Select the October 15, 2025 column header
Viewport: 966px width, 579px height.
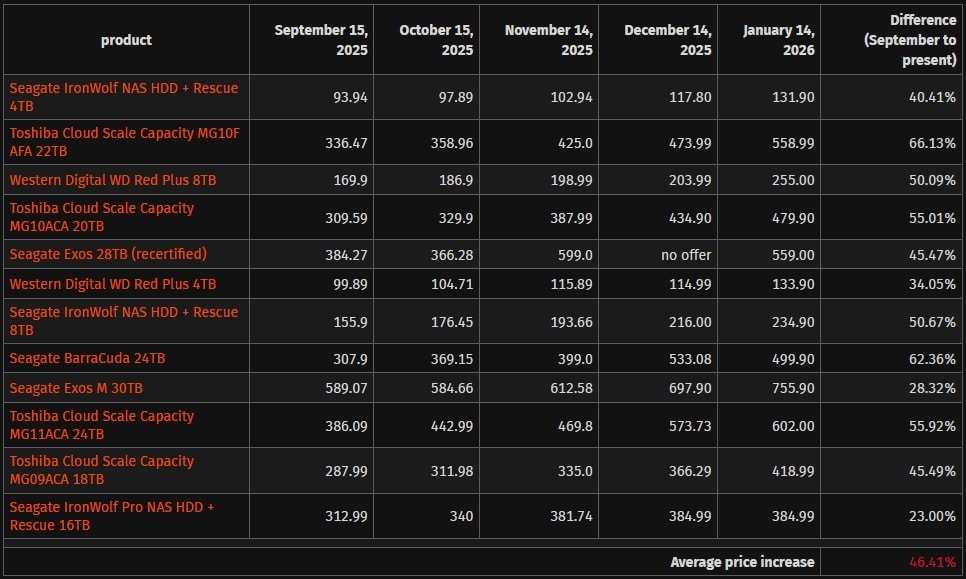coord(436,40)
